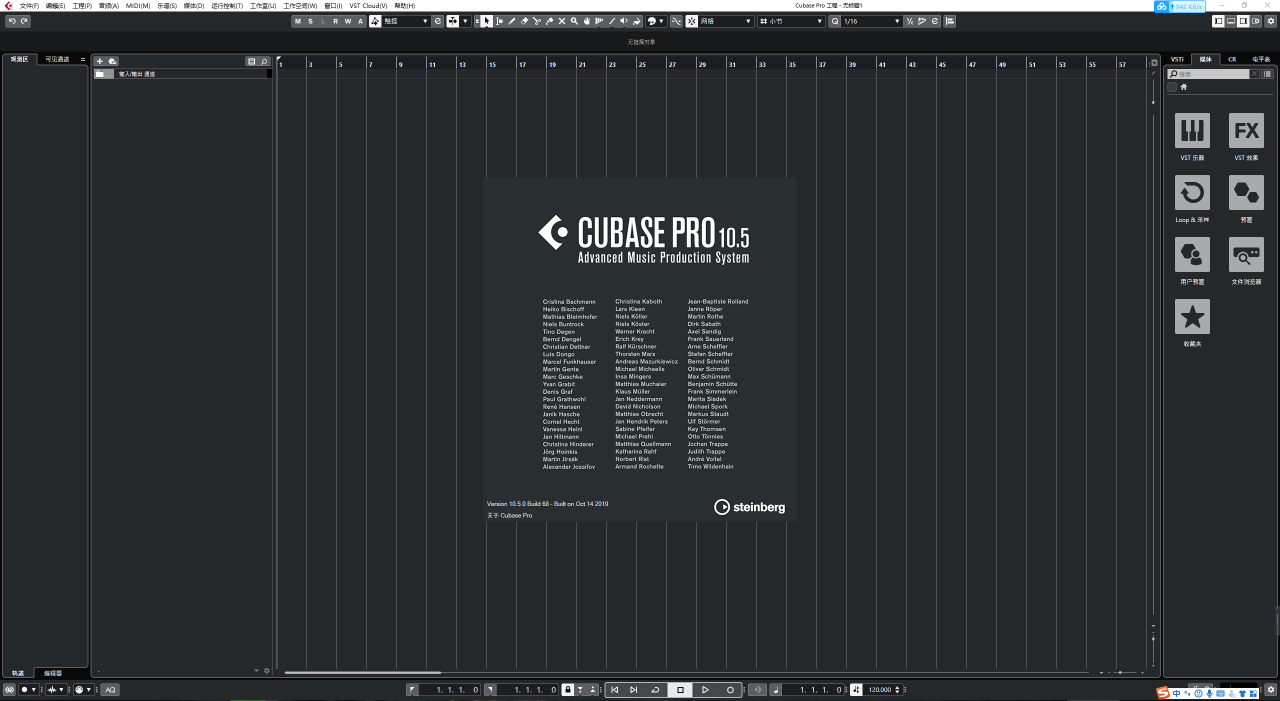Open Loops & Samples tile
The height and width of the screenshot is (701, 1280).
(1192, 193)
